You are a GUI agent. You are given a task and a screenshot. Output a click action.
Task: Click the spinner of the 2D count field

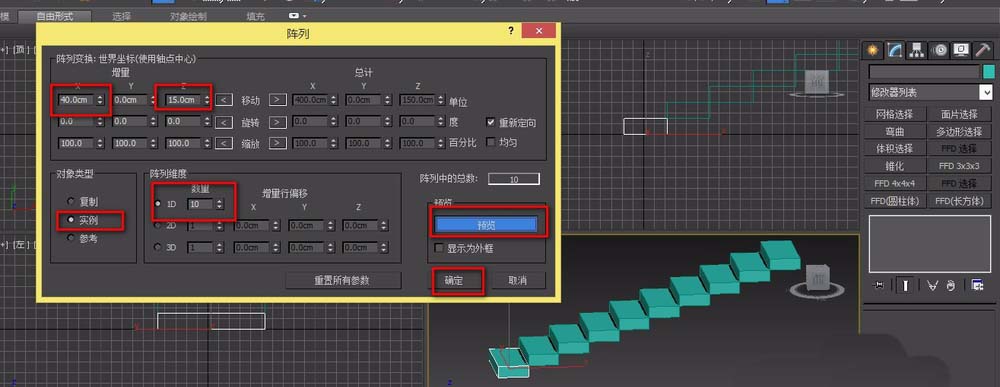(x=220, y=226)
